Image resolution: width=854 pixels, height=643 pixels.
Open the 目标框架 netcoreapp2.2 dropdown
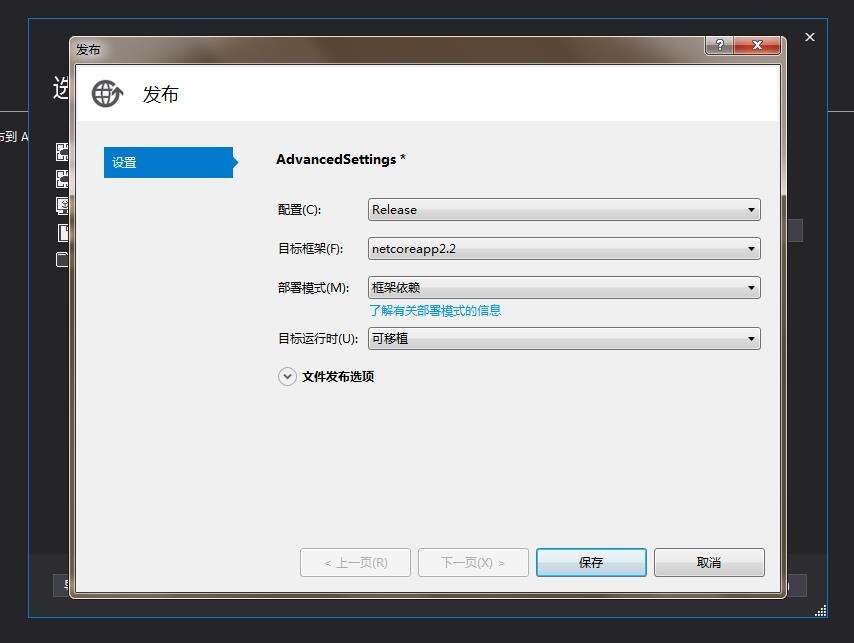[564, 249]
